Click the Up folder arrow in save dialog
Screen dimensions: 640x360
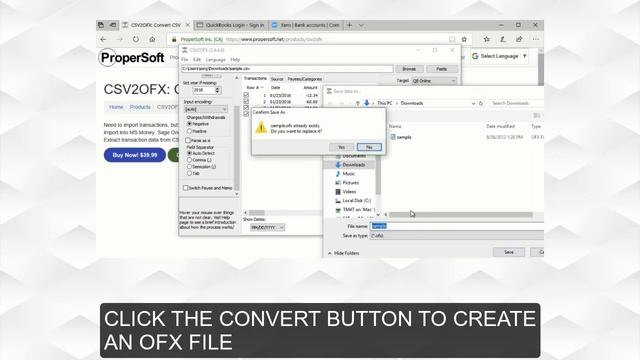[x=358, y=103]
